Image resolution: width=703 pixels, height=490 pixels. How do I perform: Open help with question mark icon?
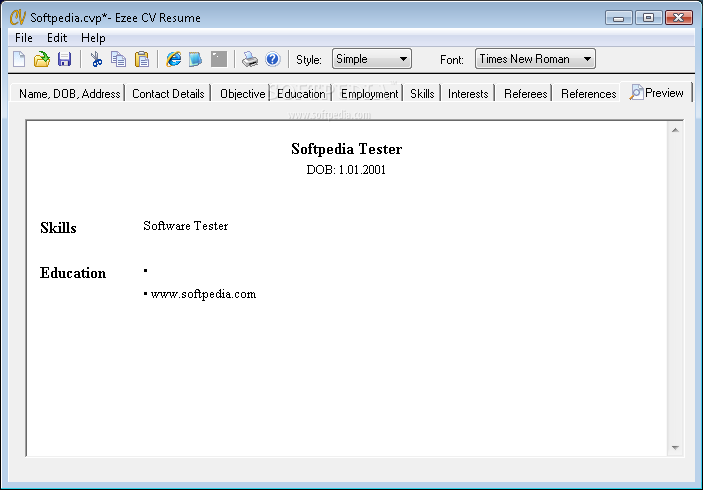click(x=273, y=59)
